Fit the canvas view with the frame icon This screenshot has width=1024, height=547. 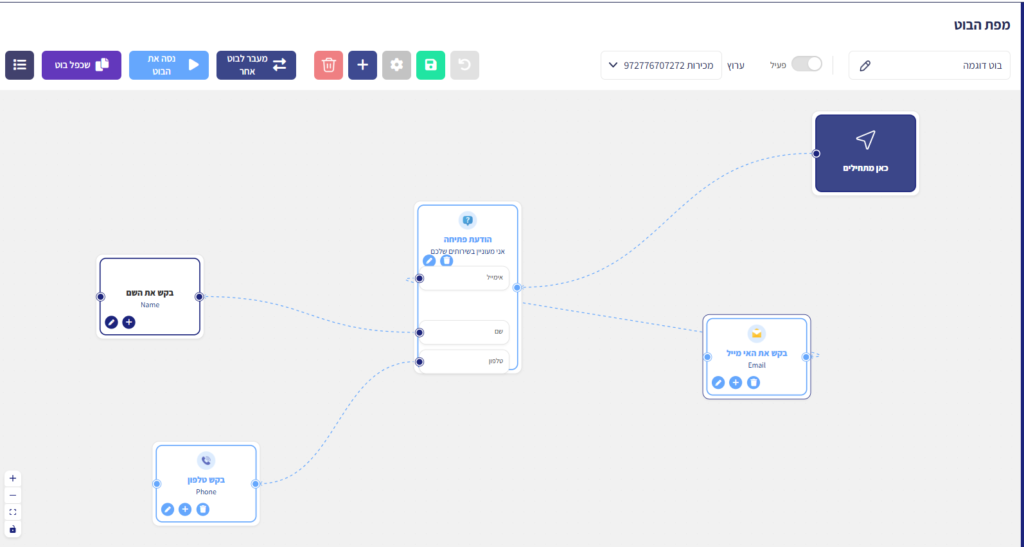(12, 512)
